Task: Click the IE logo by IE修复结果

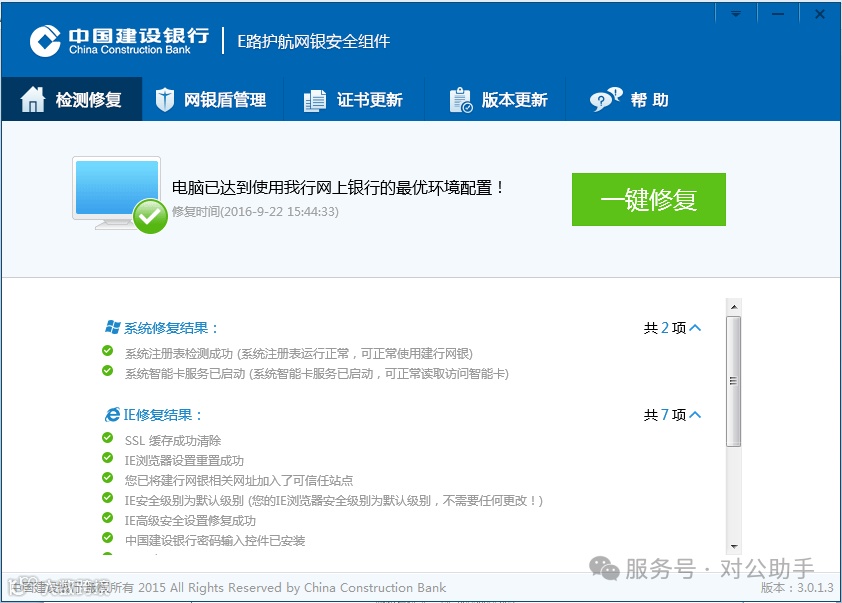Action: click(112, 415)
